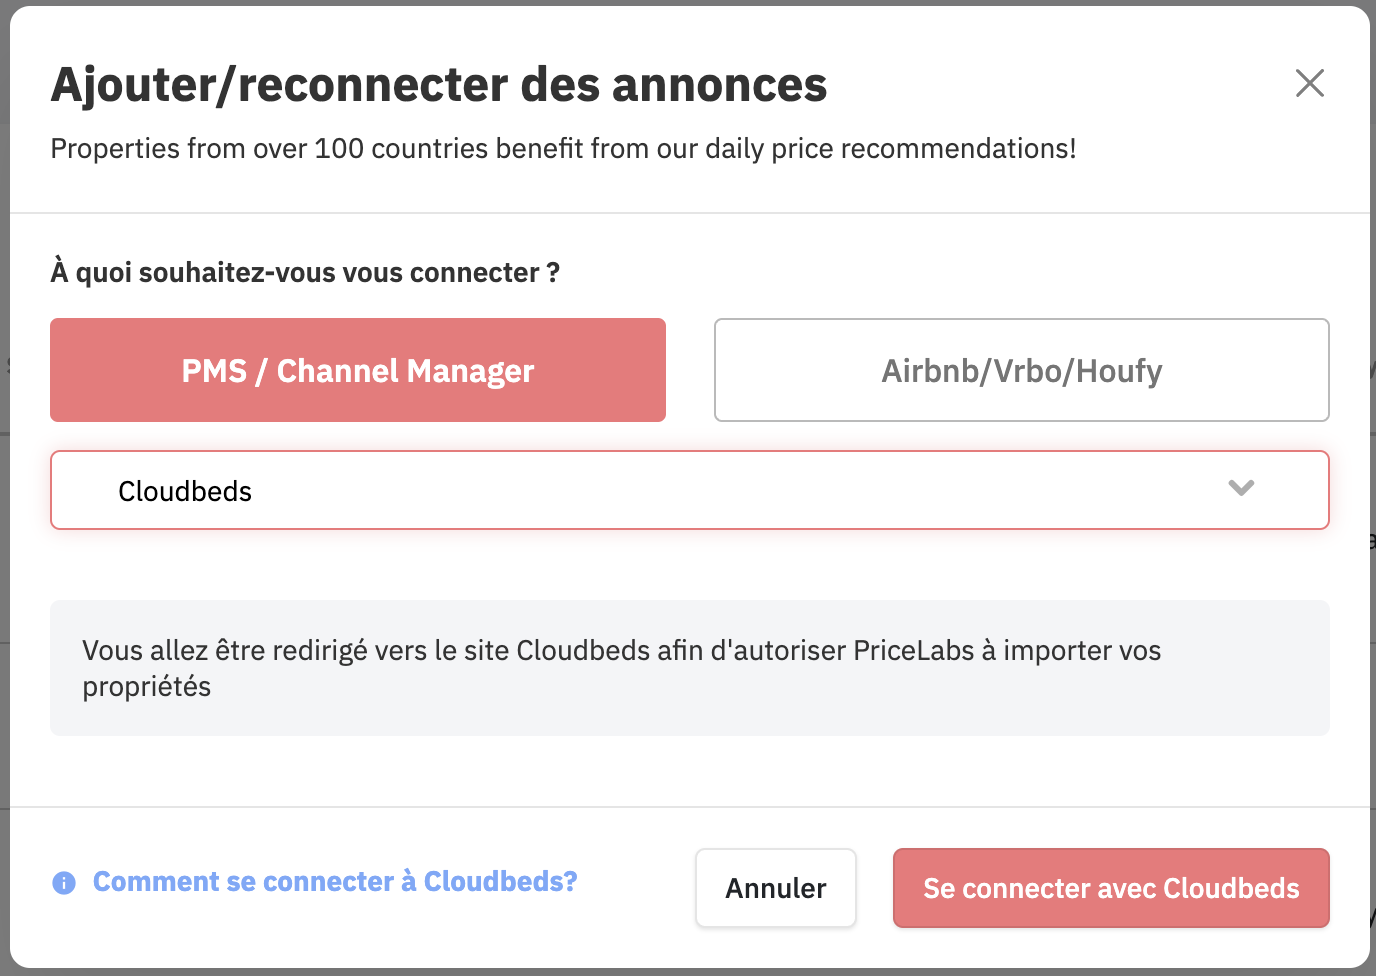Click Se connecter avec Cloudbeds button
Viewport: 1376px width, 976px height.
coord(1111,888)
